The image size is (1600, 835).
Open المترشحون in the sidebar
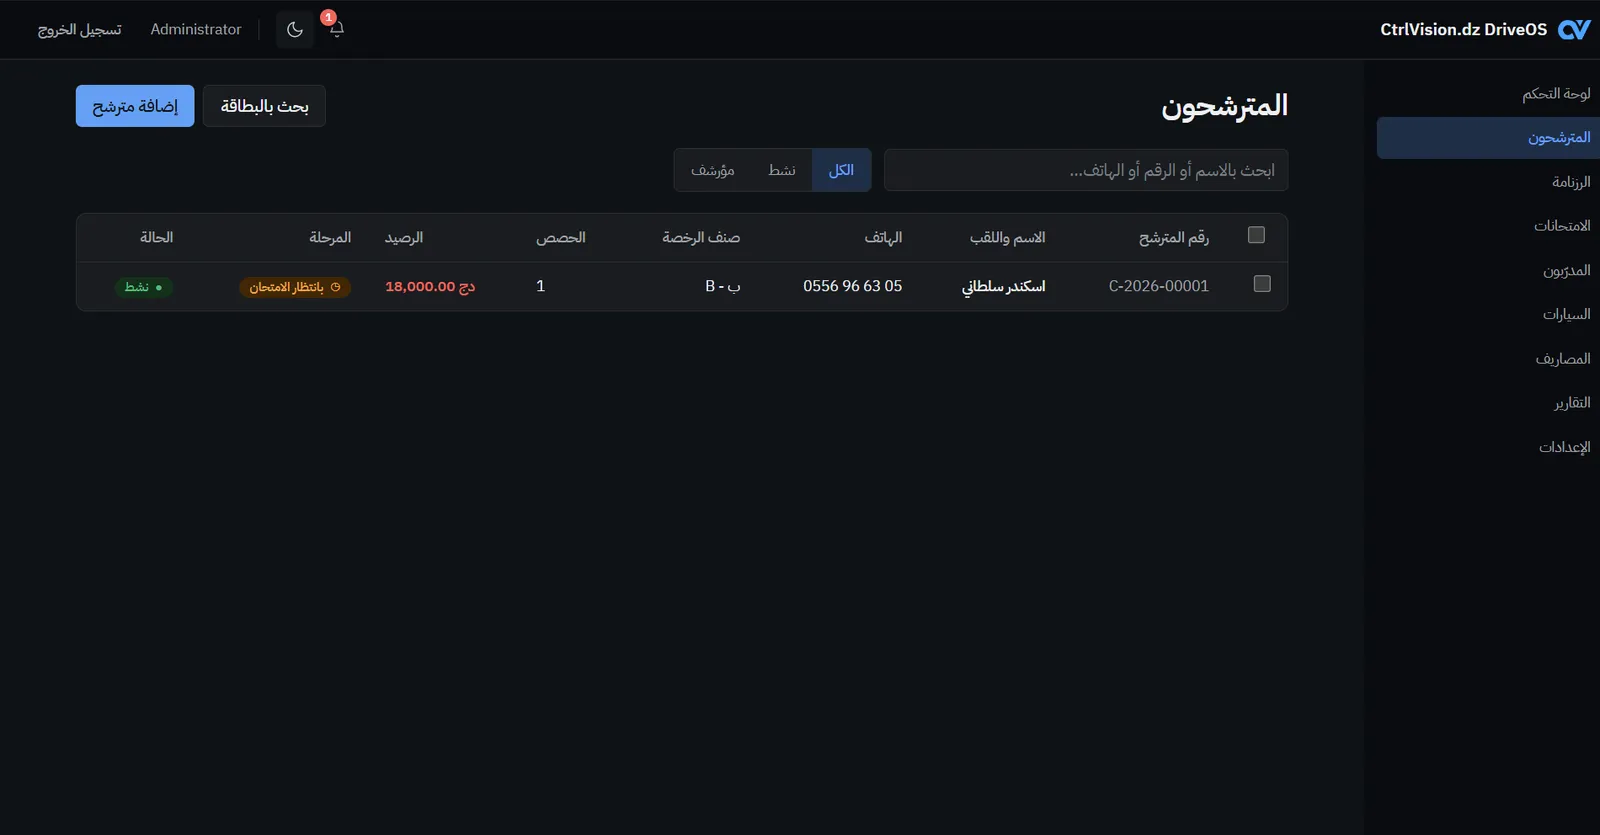click(1488, 138)
